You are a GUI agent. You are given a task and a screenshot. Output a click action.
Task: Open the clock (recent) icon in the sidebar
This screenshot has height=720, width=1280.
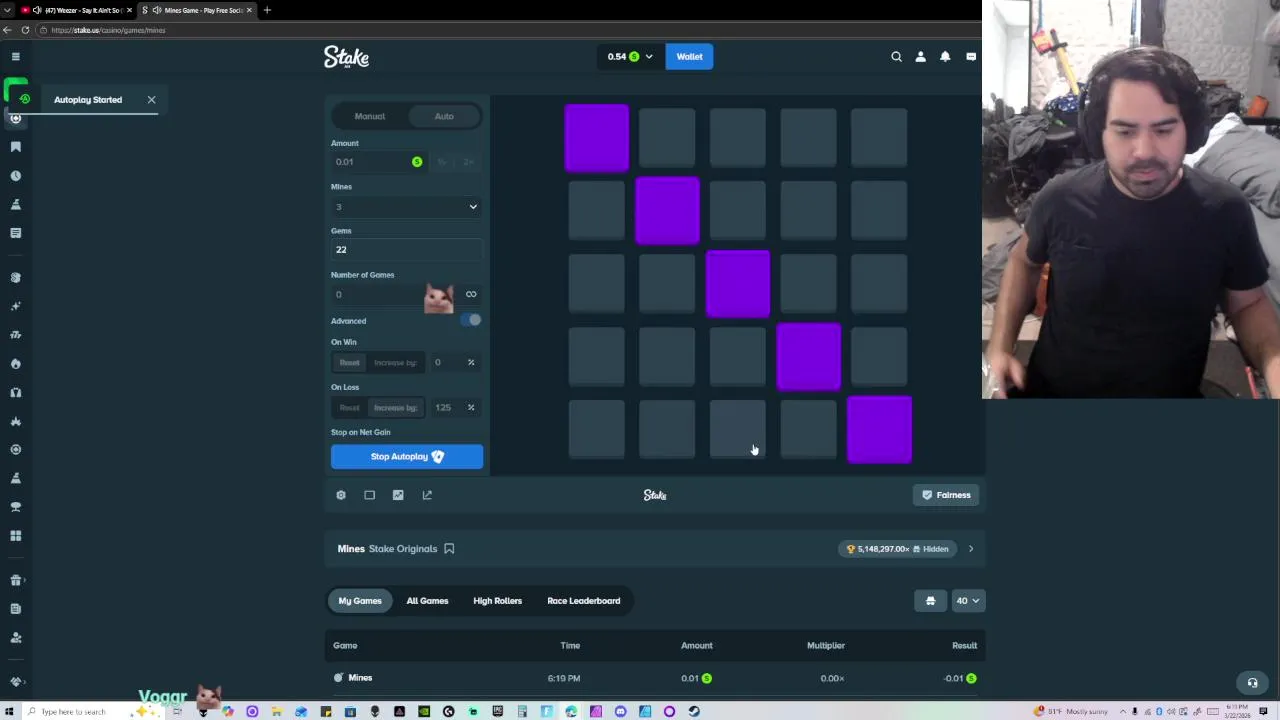[x=15, y=176]
